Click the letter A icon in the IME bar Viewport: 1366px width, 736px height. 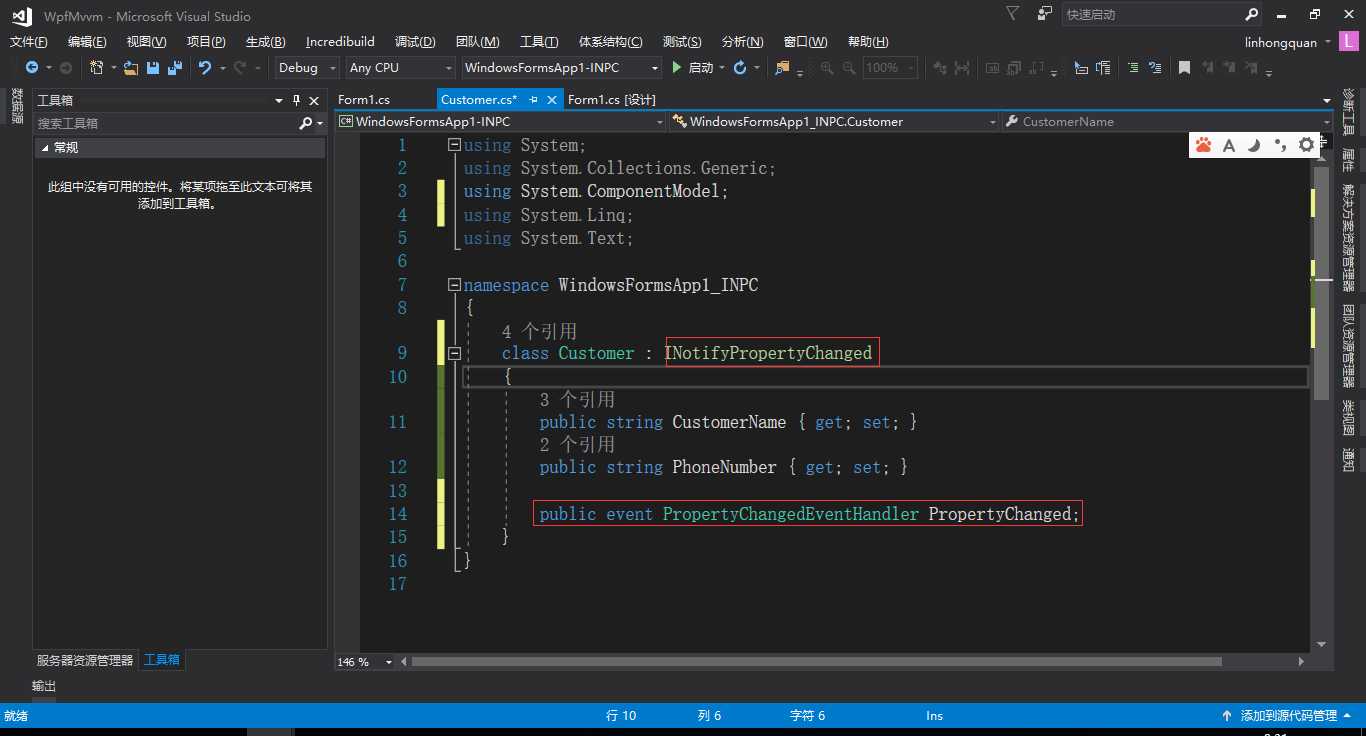(1229, 145)
